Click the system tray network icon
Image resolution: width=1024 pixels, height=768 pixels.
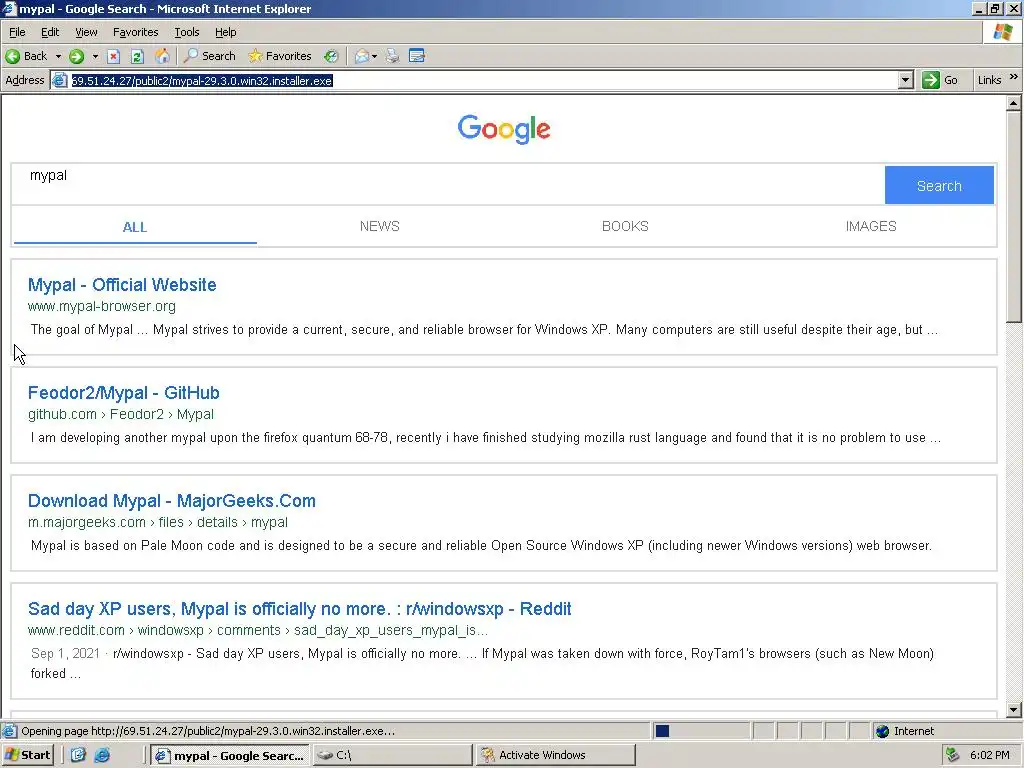coord(953,755)
